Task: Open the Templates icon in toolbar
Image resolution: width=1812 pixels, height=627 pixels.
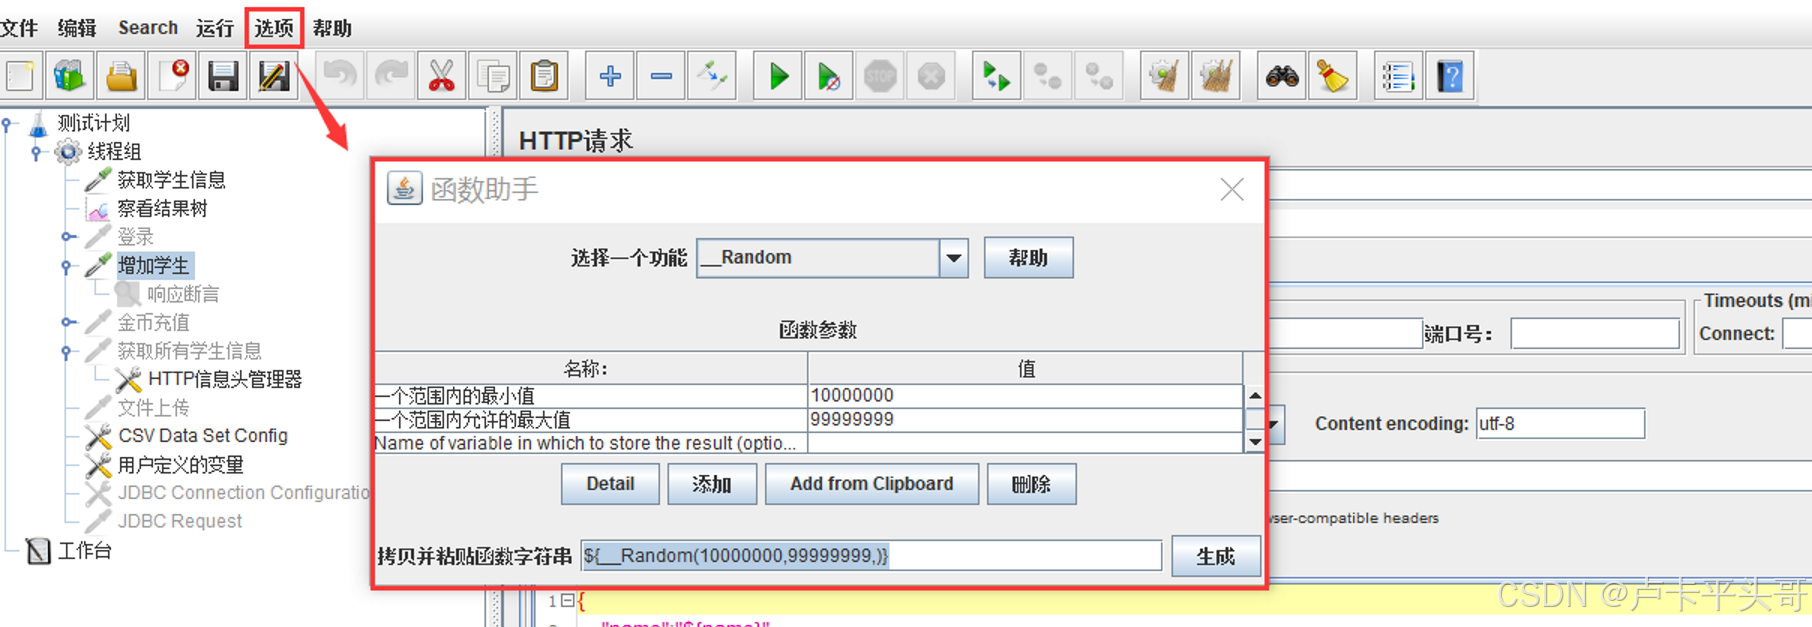Action: point(69,76)
